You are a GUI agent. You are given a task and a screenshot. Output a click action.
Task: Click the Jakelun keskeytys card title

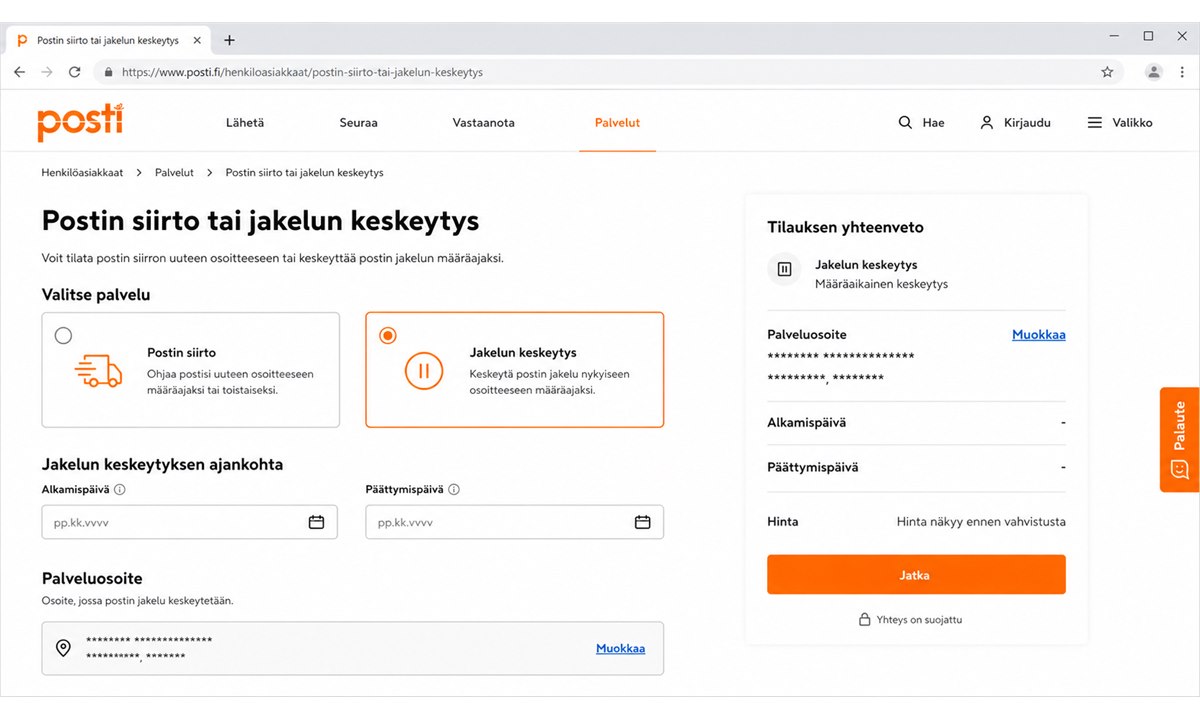click(523, 352)
